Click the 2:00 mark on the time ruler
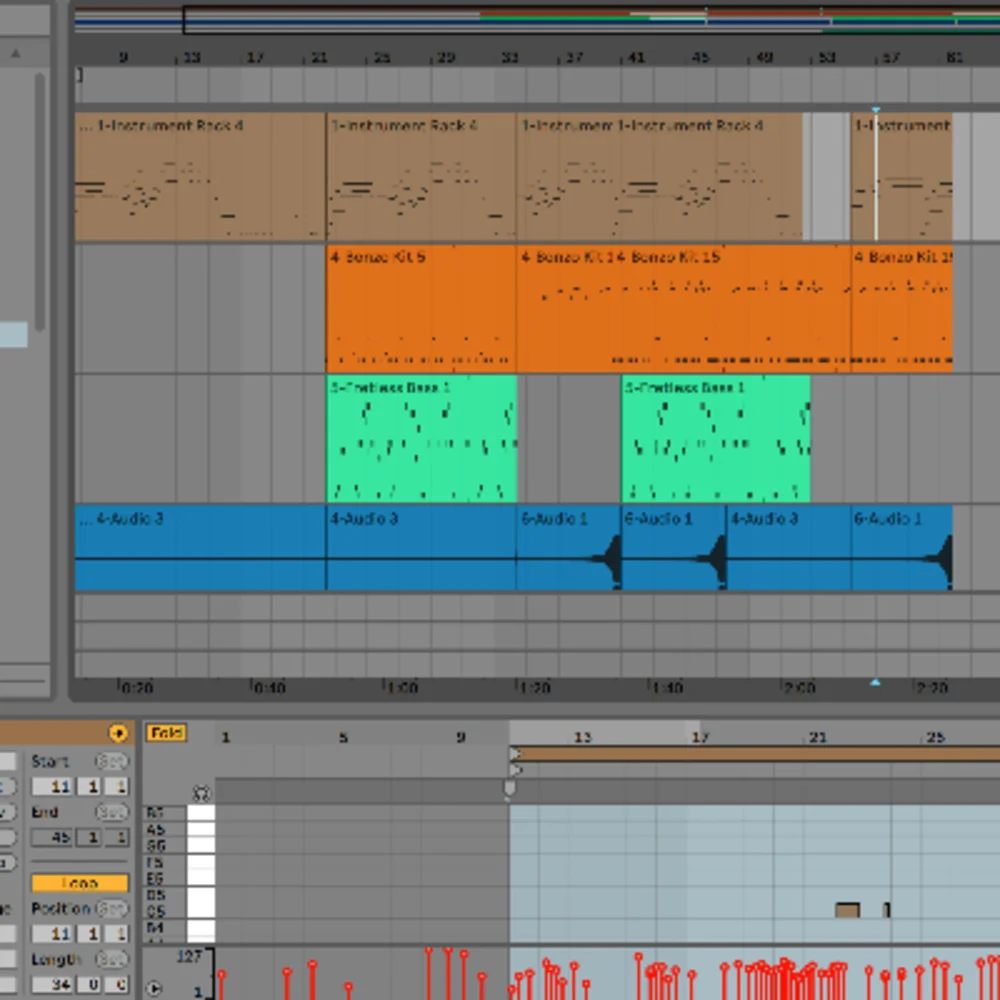Screen dimensions: 1000x1000 [798, 688]
